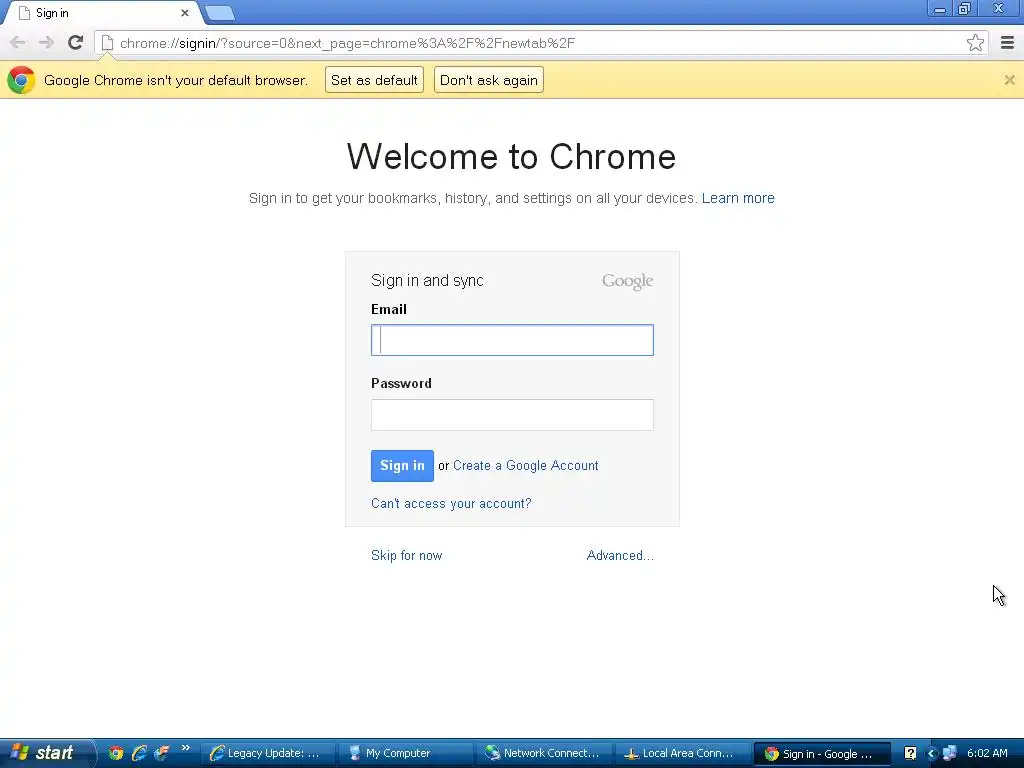Click the network tray icon

pos(950,753)
